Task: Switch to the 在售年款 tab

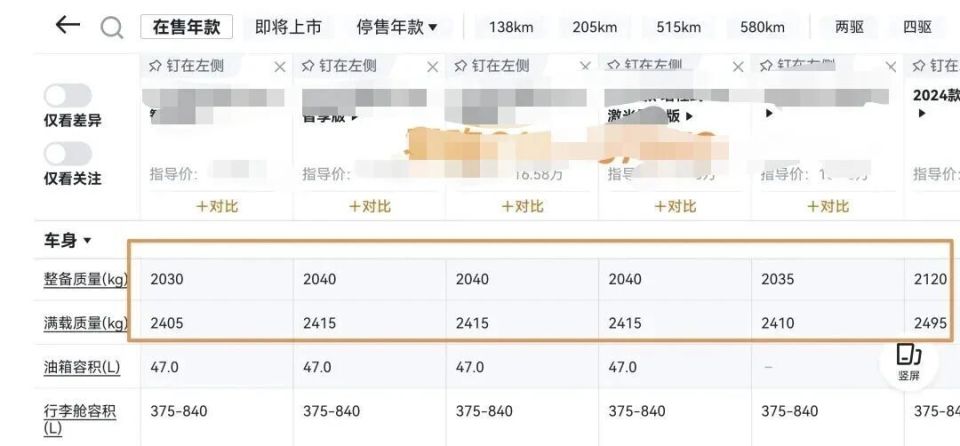Action: pyautogui.click(x=186, y=27)
